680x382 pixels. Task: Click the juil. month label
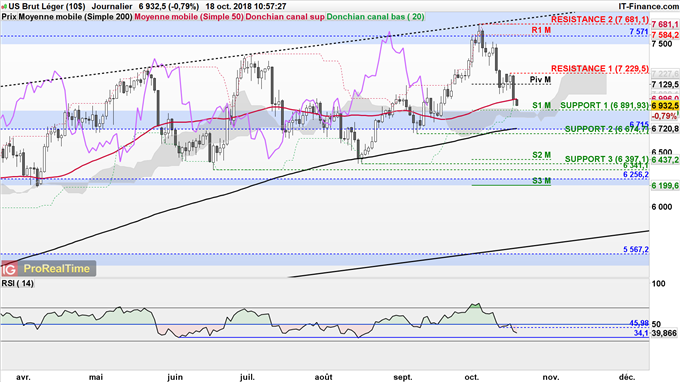click(x=247, y=377)
